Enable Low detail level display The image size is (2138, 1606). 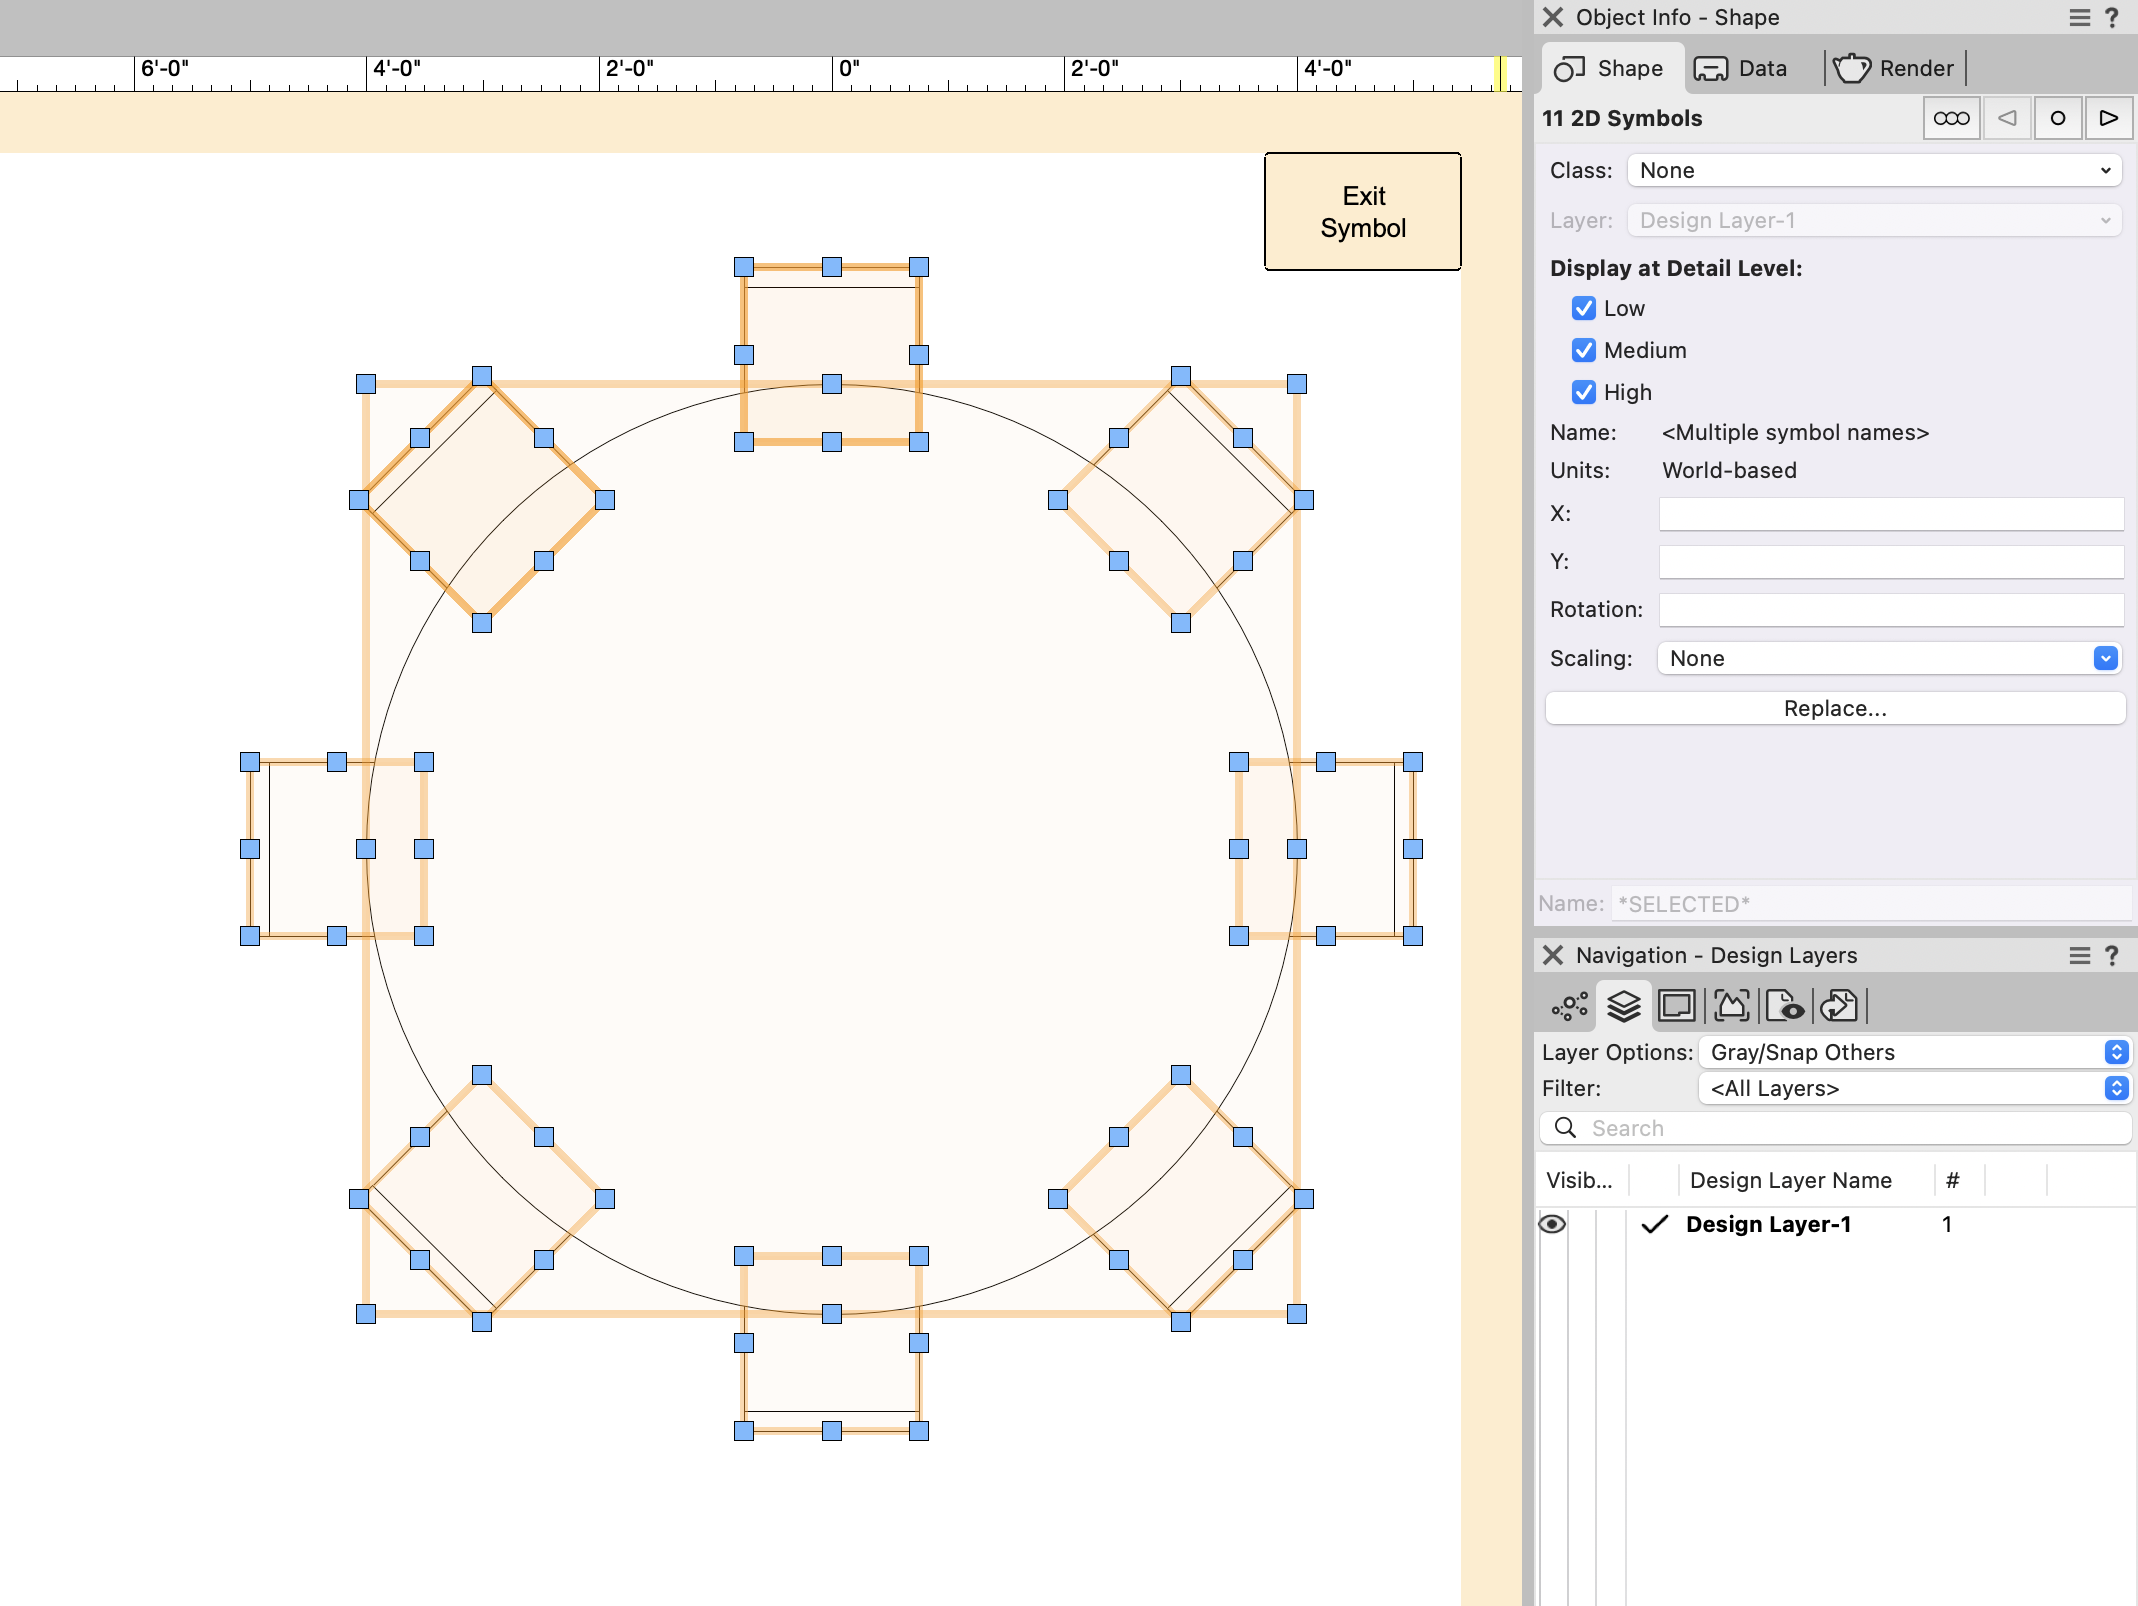(1584, 308)
